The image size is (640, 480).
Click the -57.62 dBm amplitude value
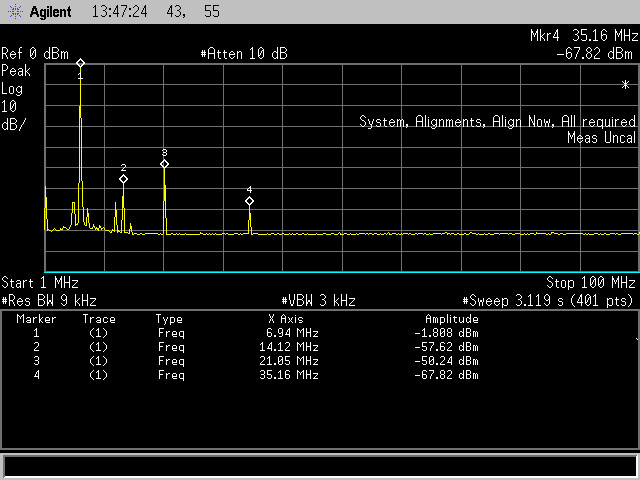pos(447,347)
